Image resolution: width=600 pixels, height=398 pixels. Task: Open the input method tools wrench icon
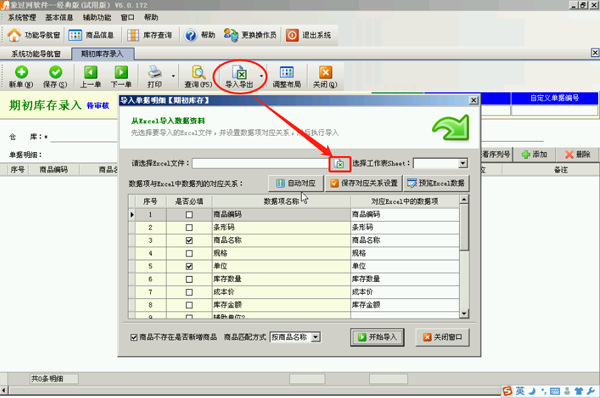pos(591,391)
